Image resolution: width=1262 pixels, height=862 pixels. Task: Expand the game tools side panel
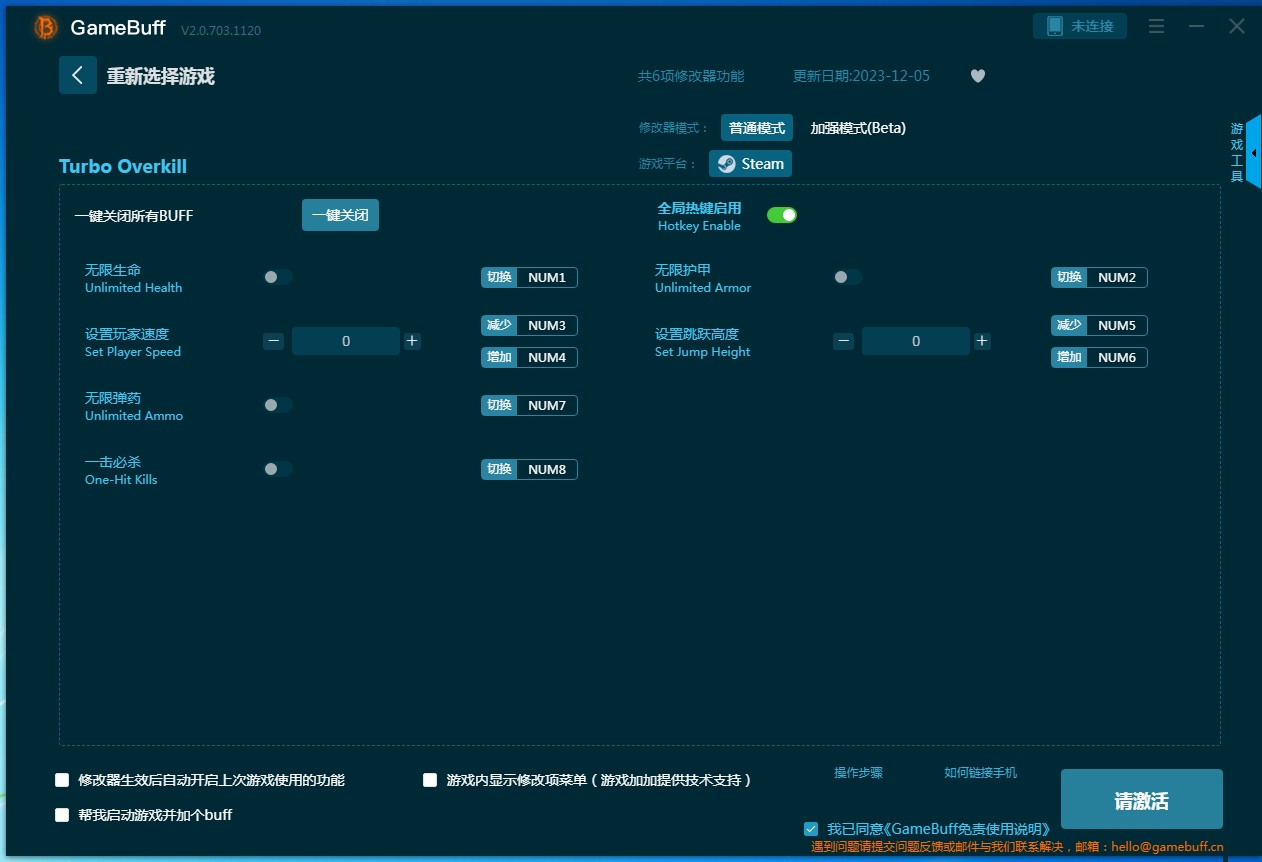(1252, 152)
